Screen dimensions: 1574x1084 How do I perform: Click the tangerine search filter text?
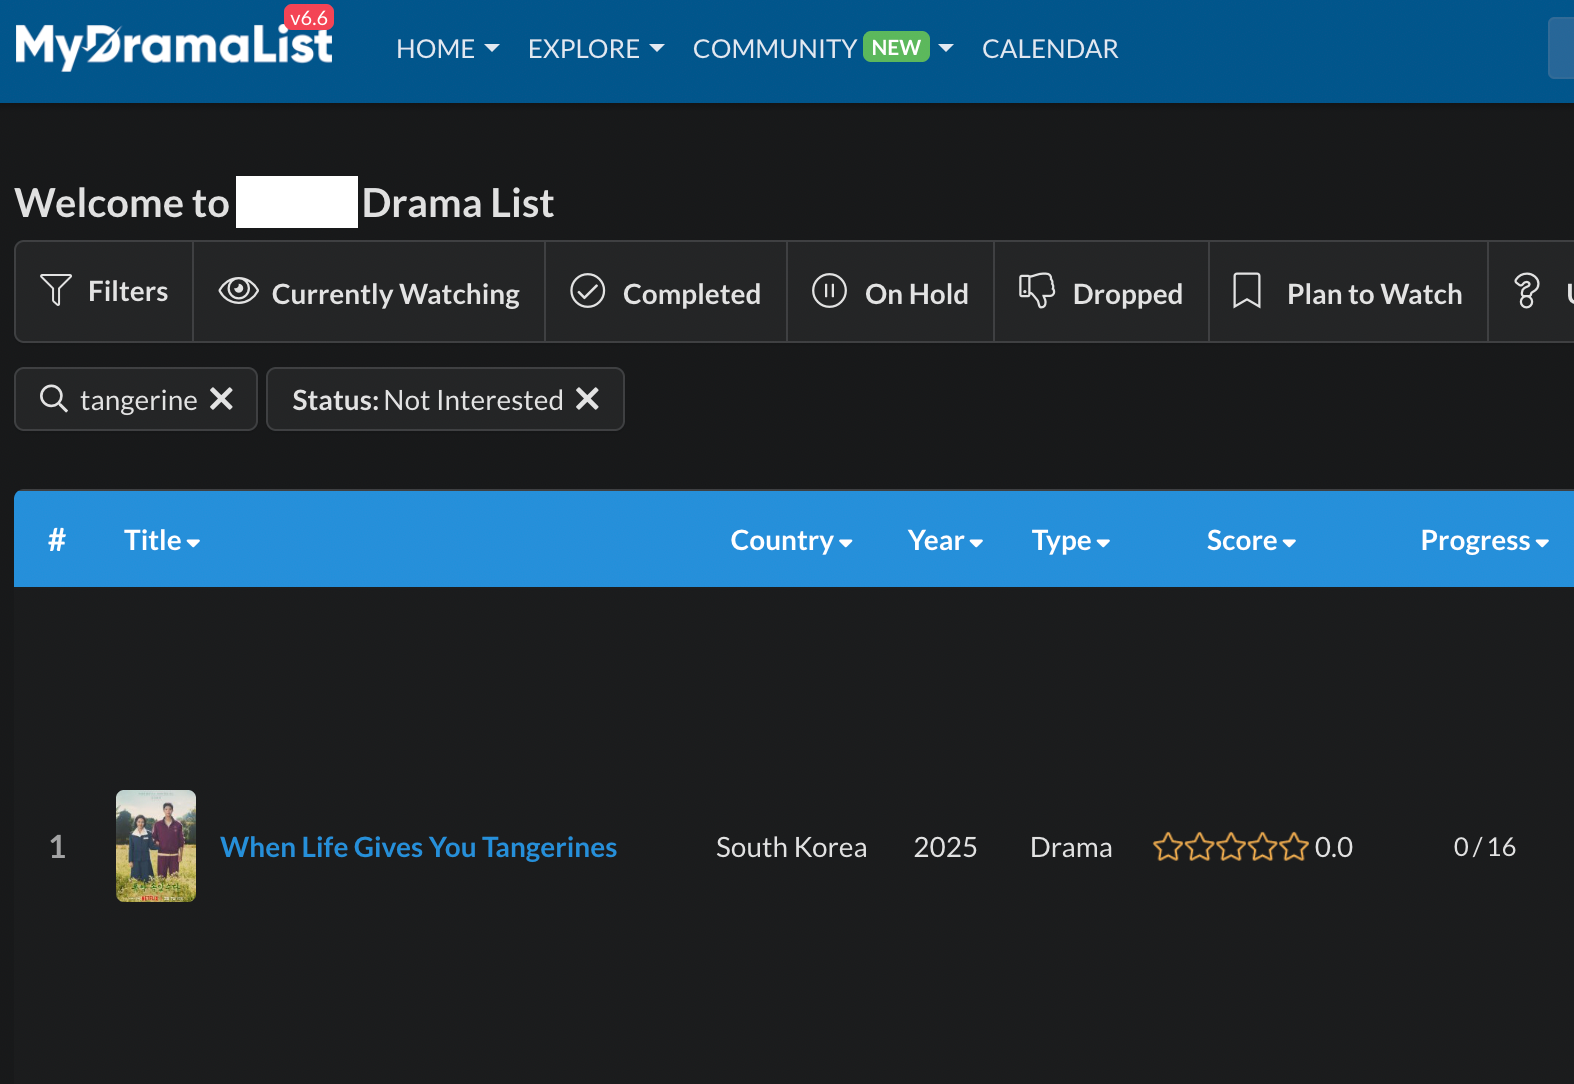(x=139, y=400)
